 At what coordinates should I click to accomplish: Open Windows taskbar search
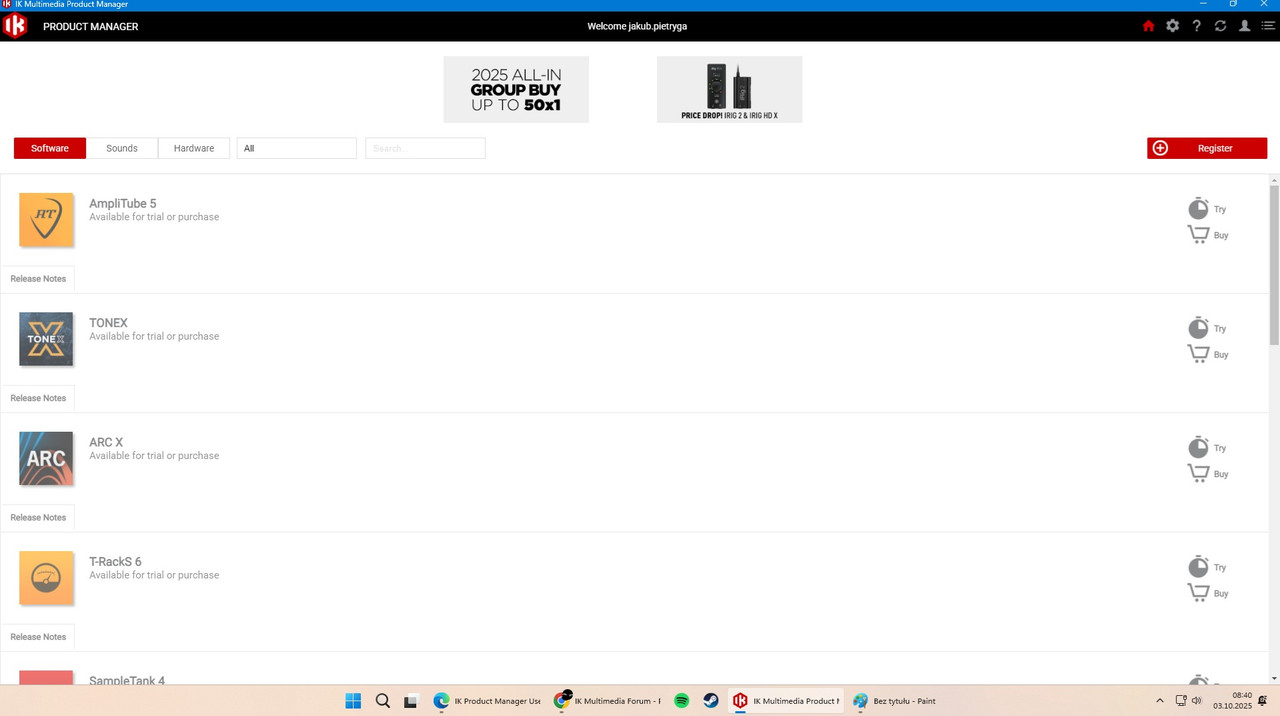pos(382,701)
